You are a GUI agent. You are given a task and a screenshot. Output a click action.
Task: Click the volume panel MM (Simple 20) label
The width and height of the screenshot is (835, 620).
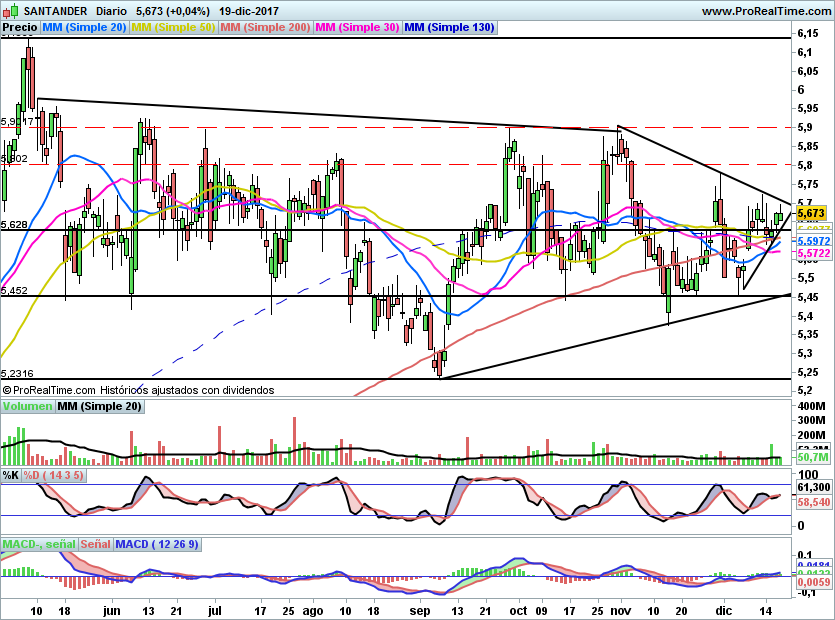click(x=99, y=406)
